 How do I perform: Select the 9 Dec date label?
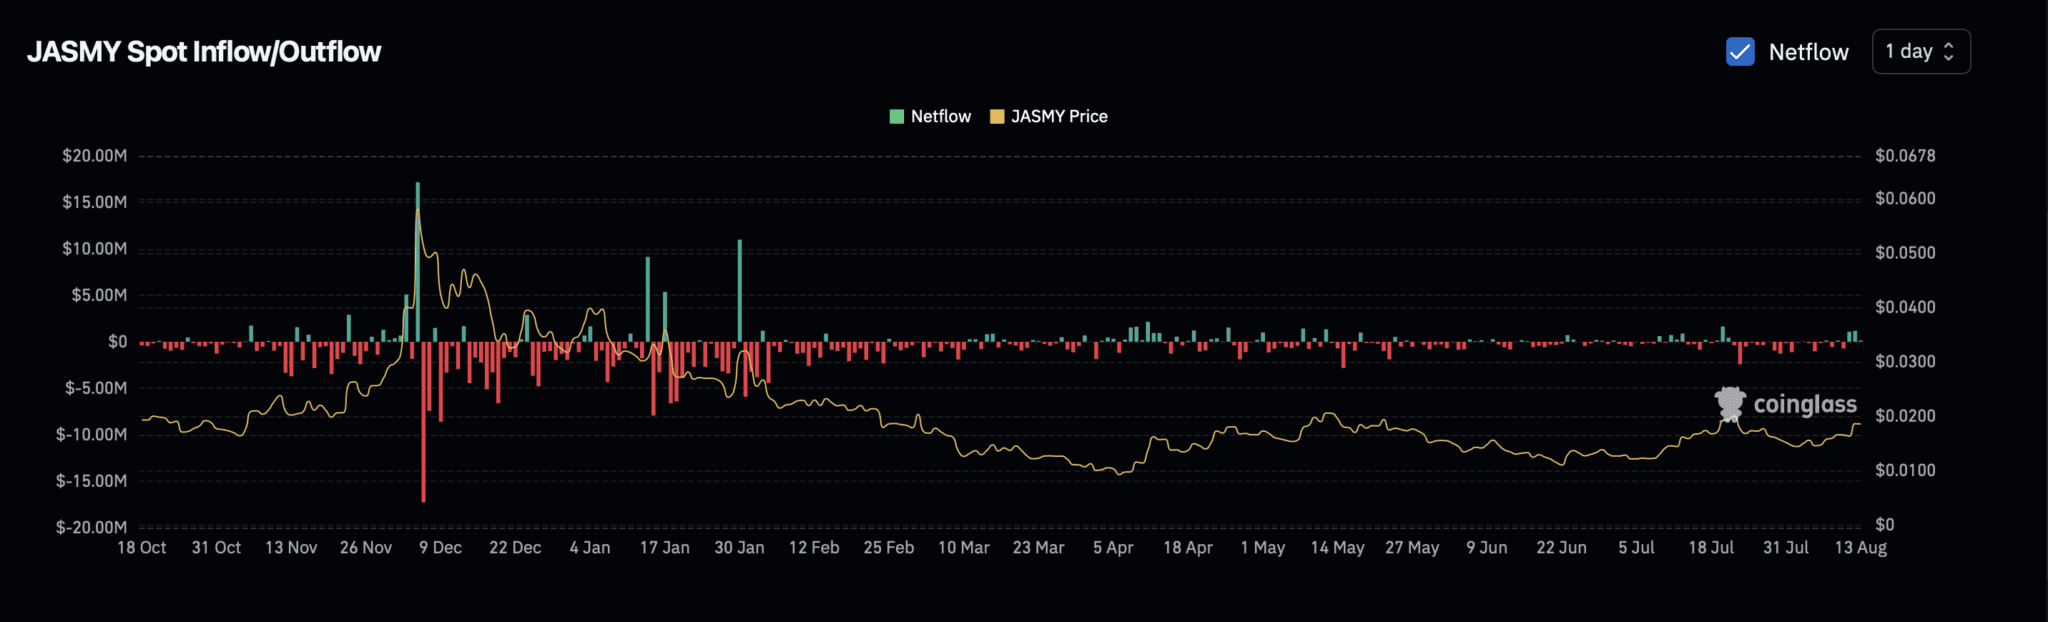tap(440, 548)
